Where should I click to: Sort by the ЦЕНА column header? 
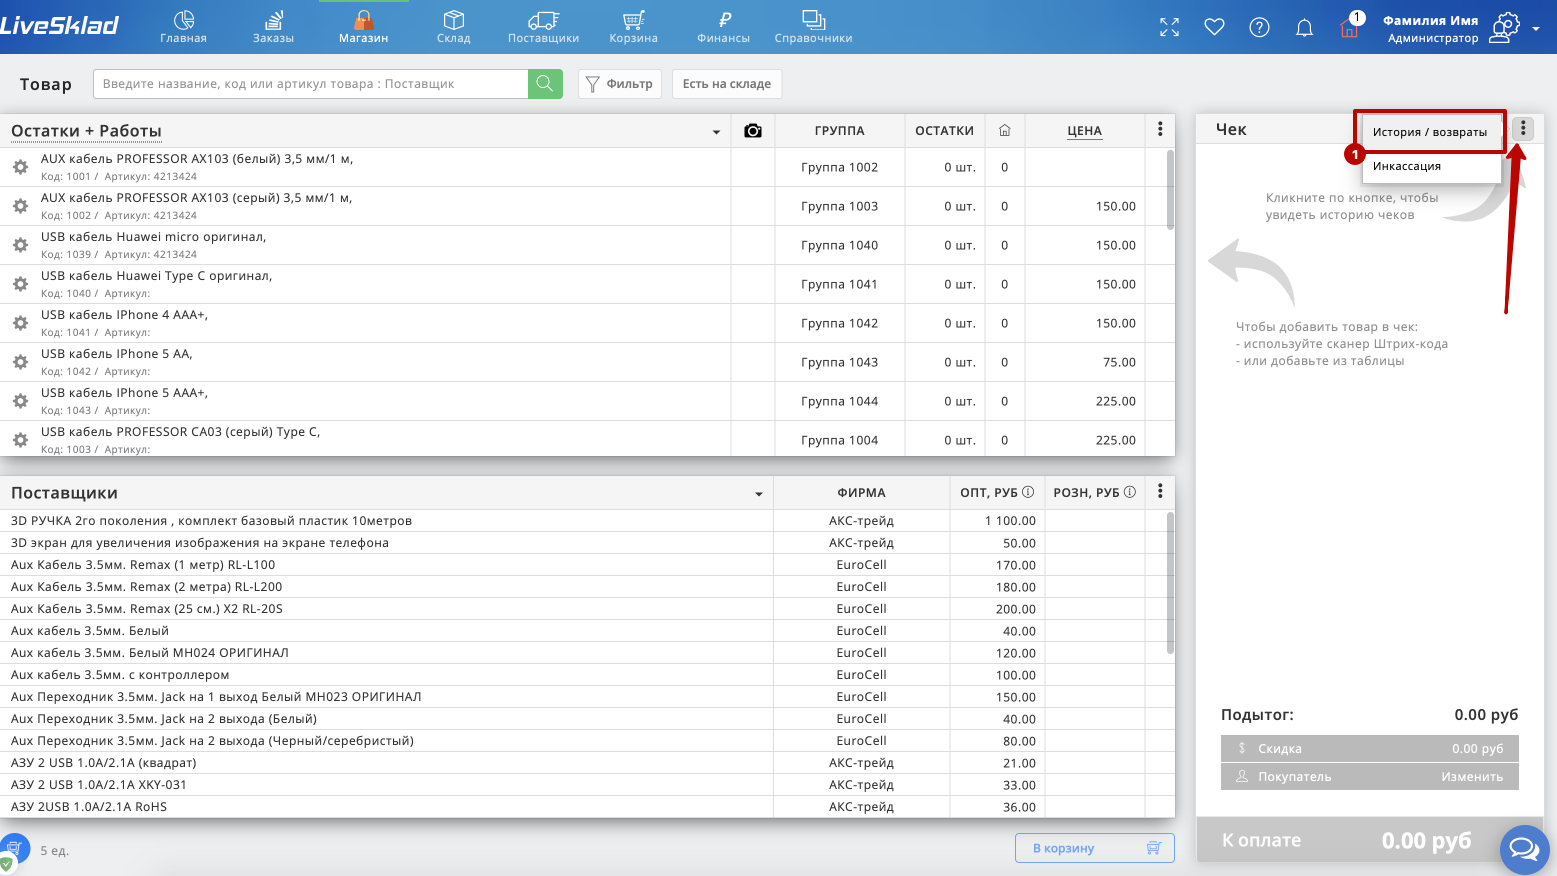(1084, 131)
